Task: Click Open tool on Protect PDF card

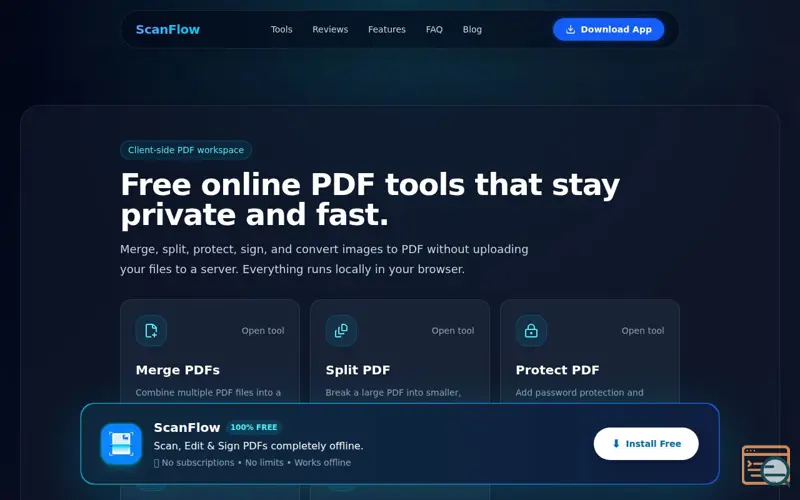Action: [x=643, y=331]
